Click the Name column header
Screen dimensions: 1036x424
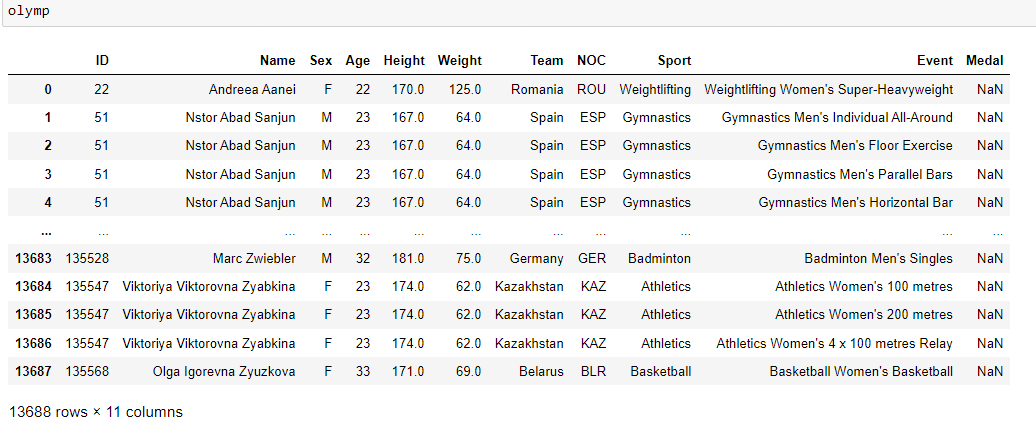(278, 61)
